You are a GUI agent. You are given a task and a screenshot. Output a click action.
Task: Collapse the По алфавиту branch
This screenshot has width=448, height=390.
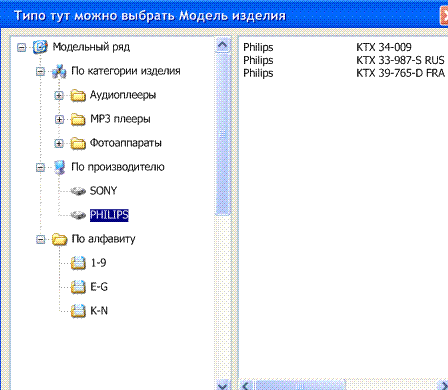pos(40,239)
